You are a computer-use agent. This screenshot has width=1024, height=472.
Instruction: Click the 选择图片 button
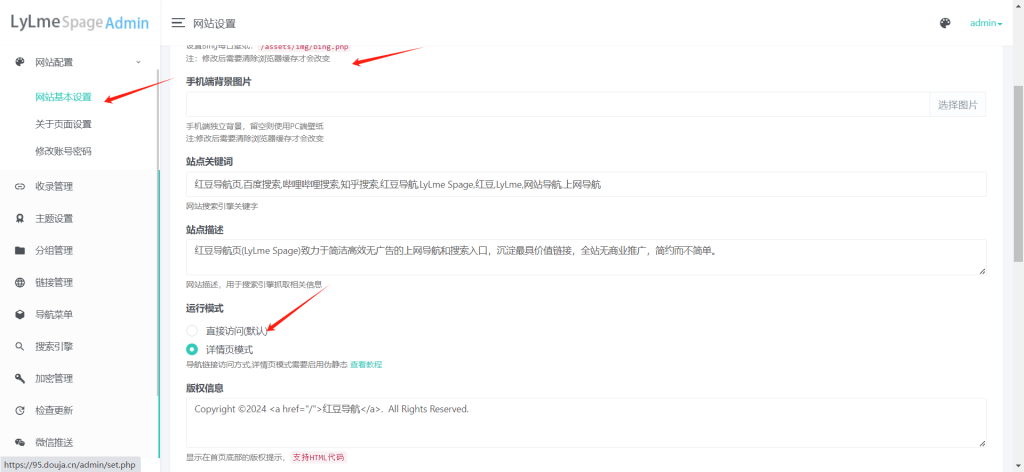point(957,104)
